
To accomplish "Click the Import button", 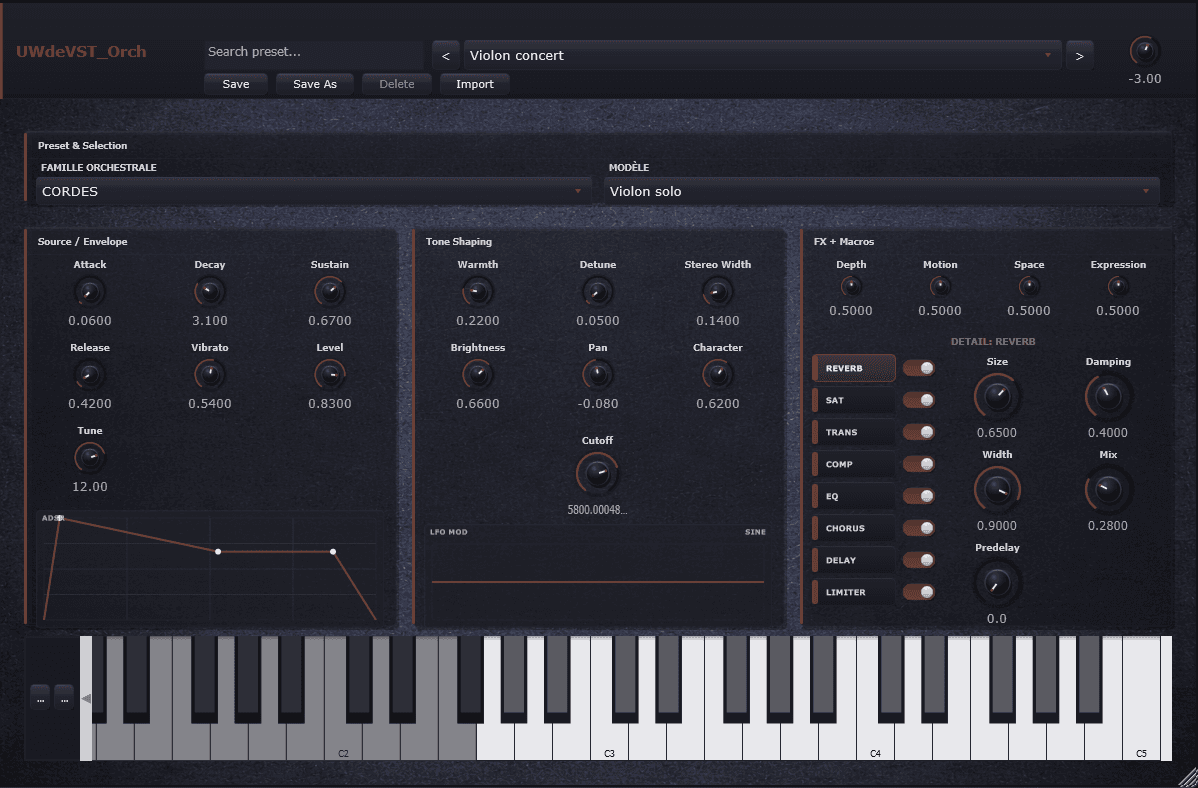I will pos(474,84).
